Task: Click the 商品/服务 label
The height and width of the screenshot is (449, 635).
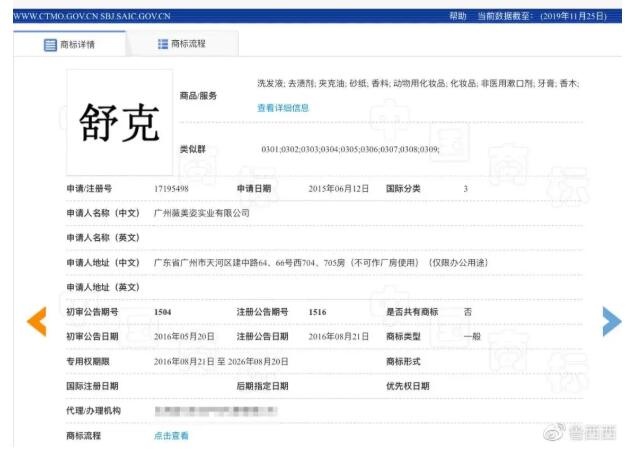Action: [198, 96]
